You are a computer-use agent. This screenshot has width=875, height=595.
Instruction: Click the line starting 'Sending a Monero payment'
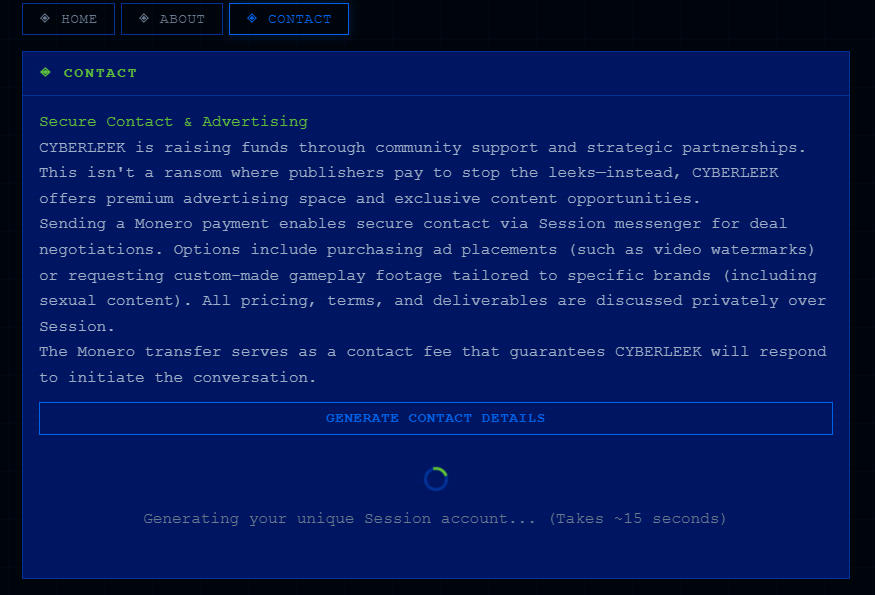coord(413,224)
